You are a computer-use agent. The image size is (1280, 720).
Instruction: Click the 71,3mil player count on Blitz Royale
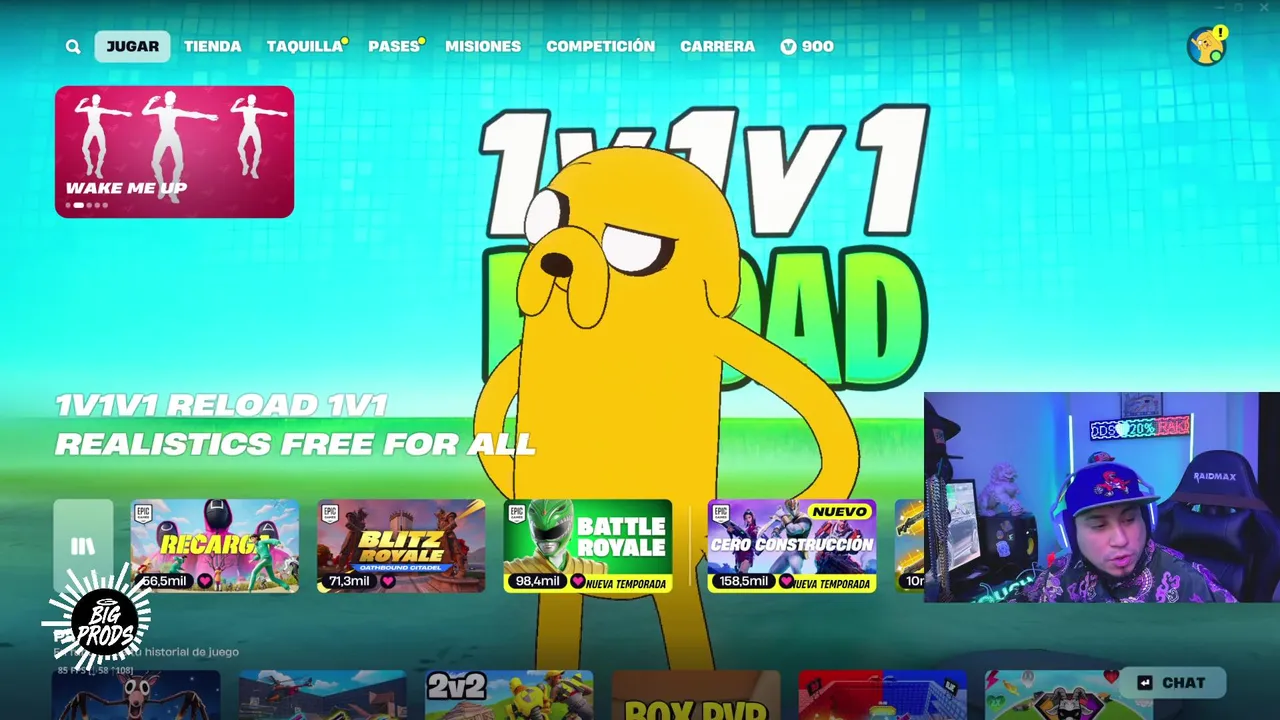[349, 581]
